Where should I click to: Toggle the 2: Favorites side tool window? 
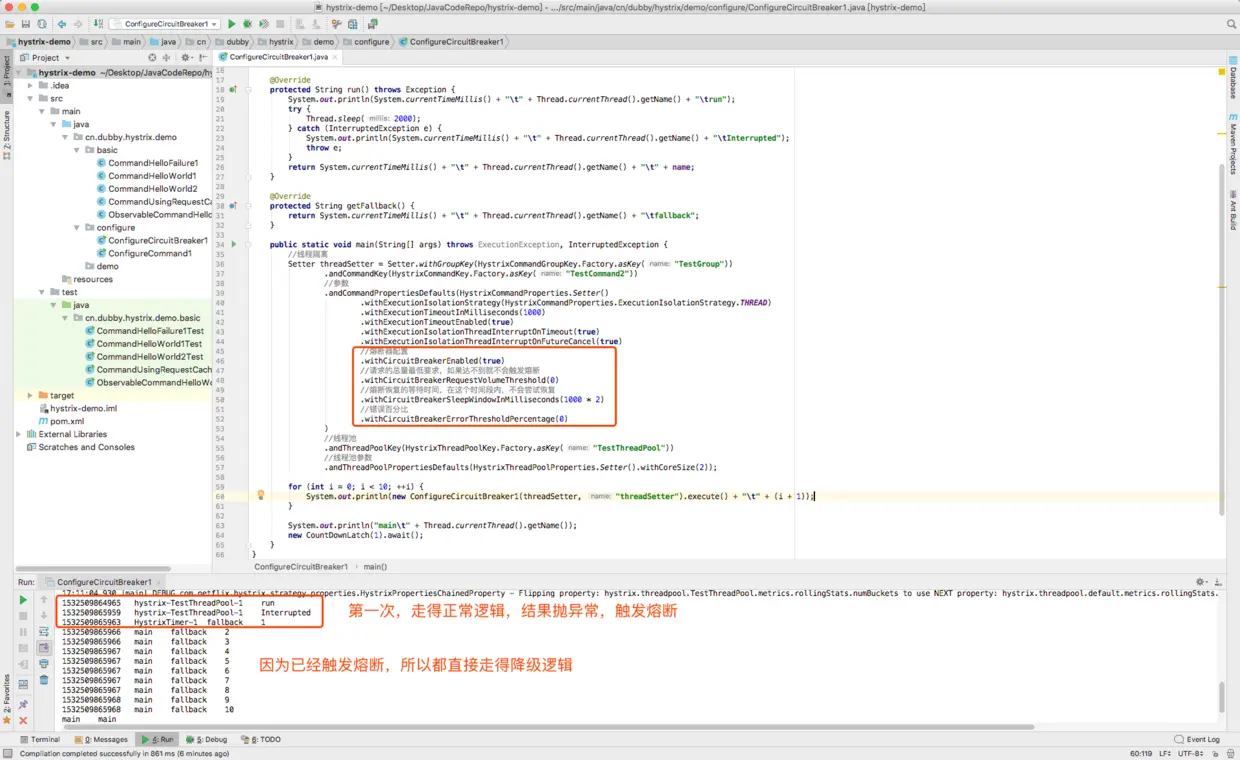(x=6, y=698)
